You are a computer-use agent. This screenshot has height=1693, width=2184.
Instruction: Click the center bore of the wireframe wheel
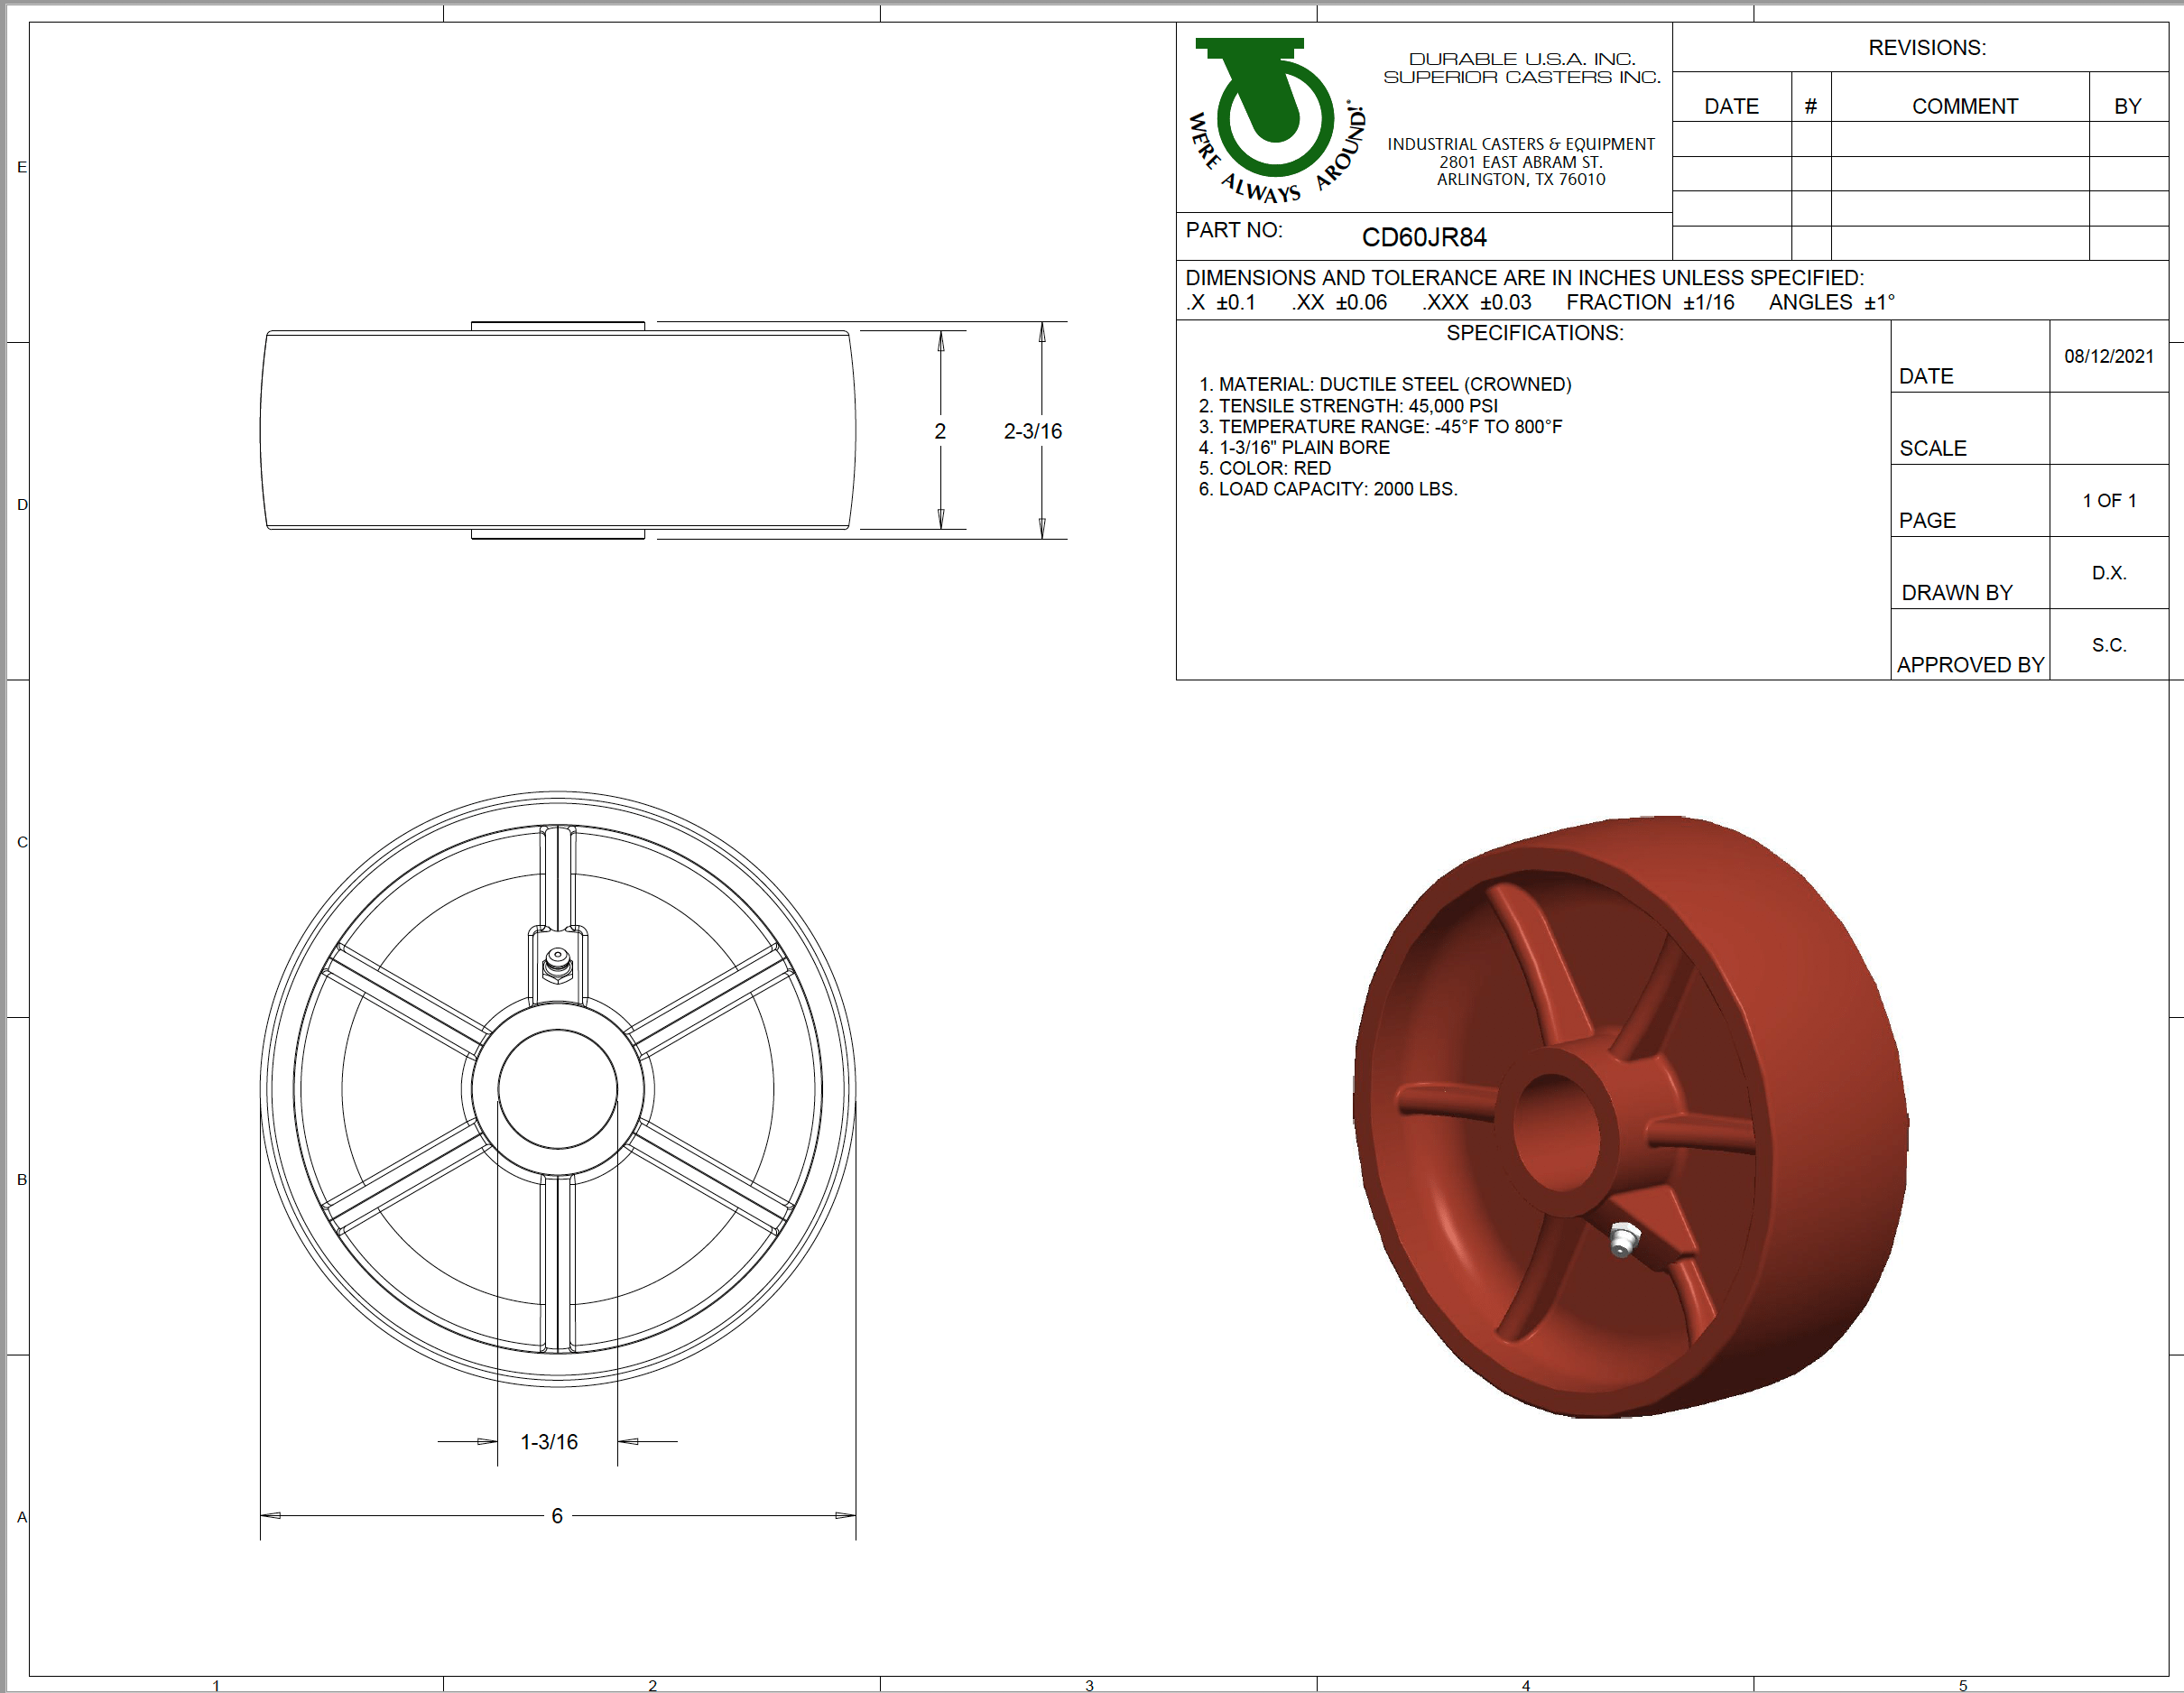coord(557,1089)
